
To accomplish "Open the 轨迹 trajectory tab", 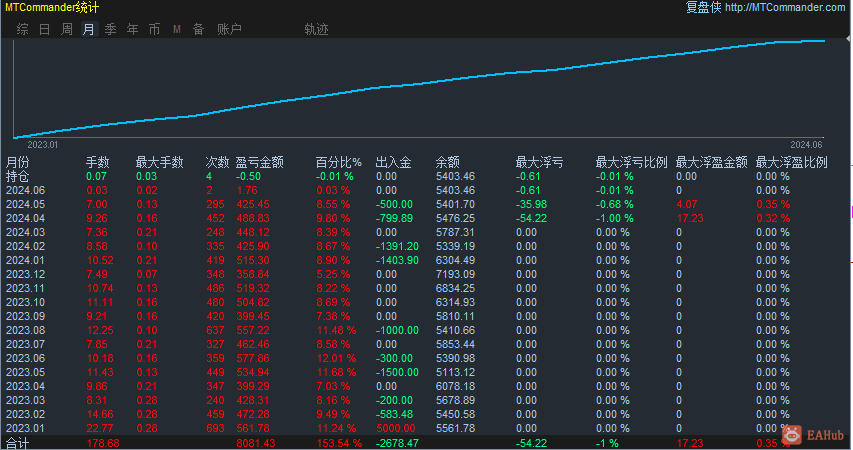I will (316, 29).
